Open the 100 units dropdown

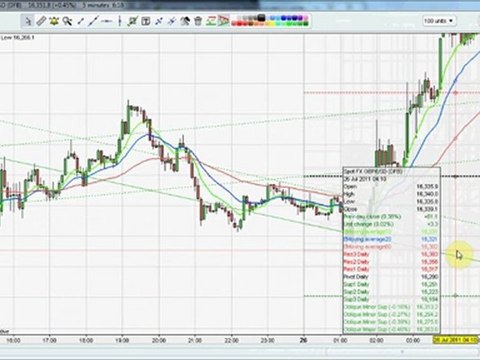pyautogui.click(x=439, y=21)
